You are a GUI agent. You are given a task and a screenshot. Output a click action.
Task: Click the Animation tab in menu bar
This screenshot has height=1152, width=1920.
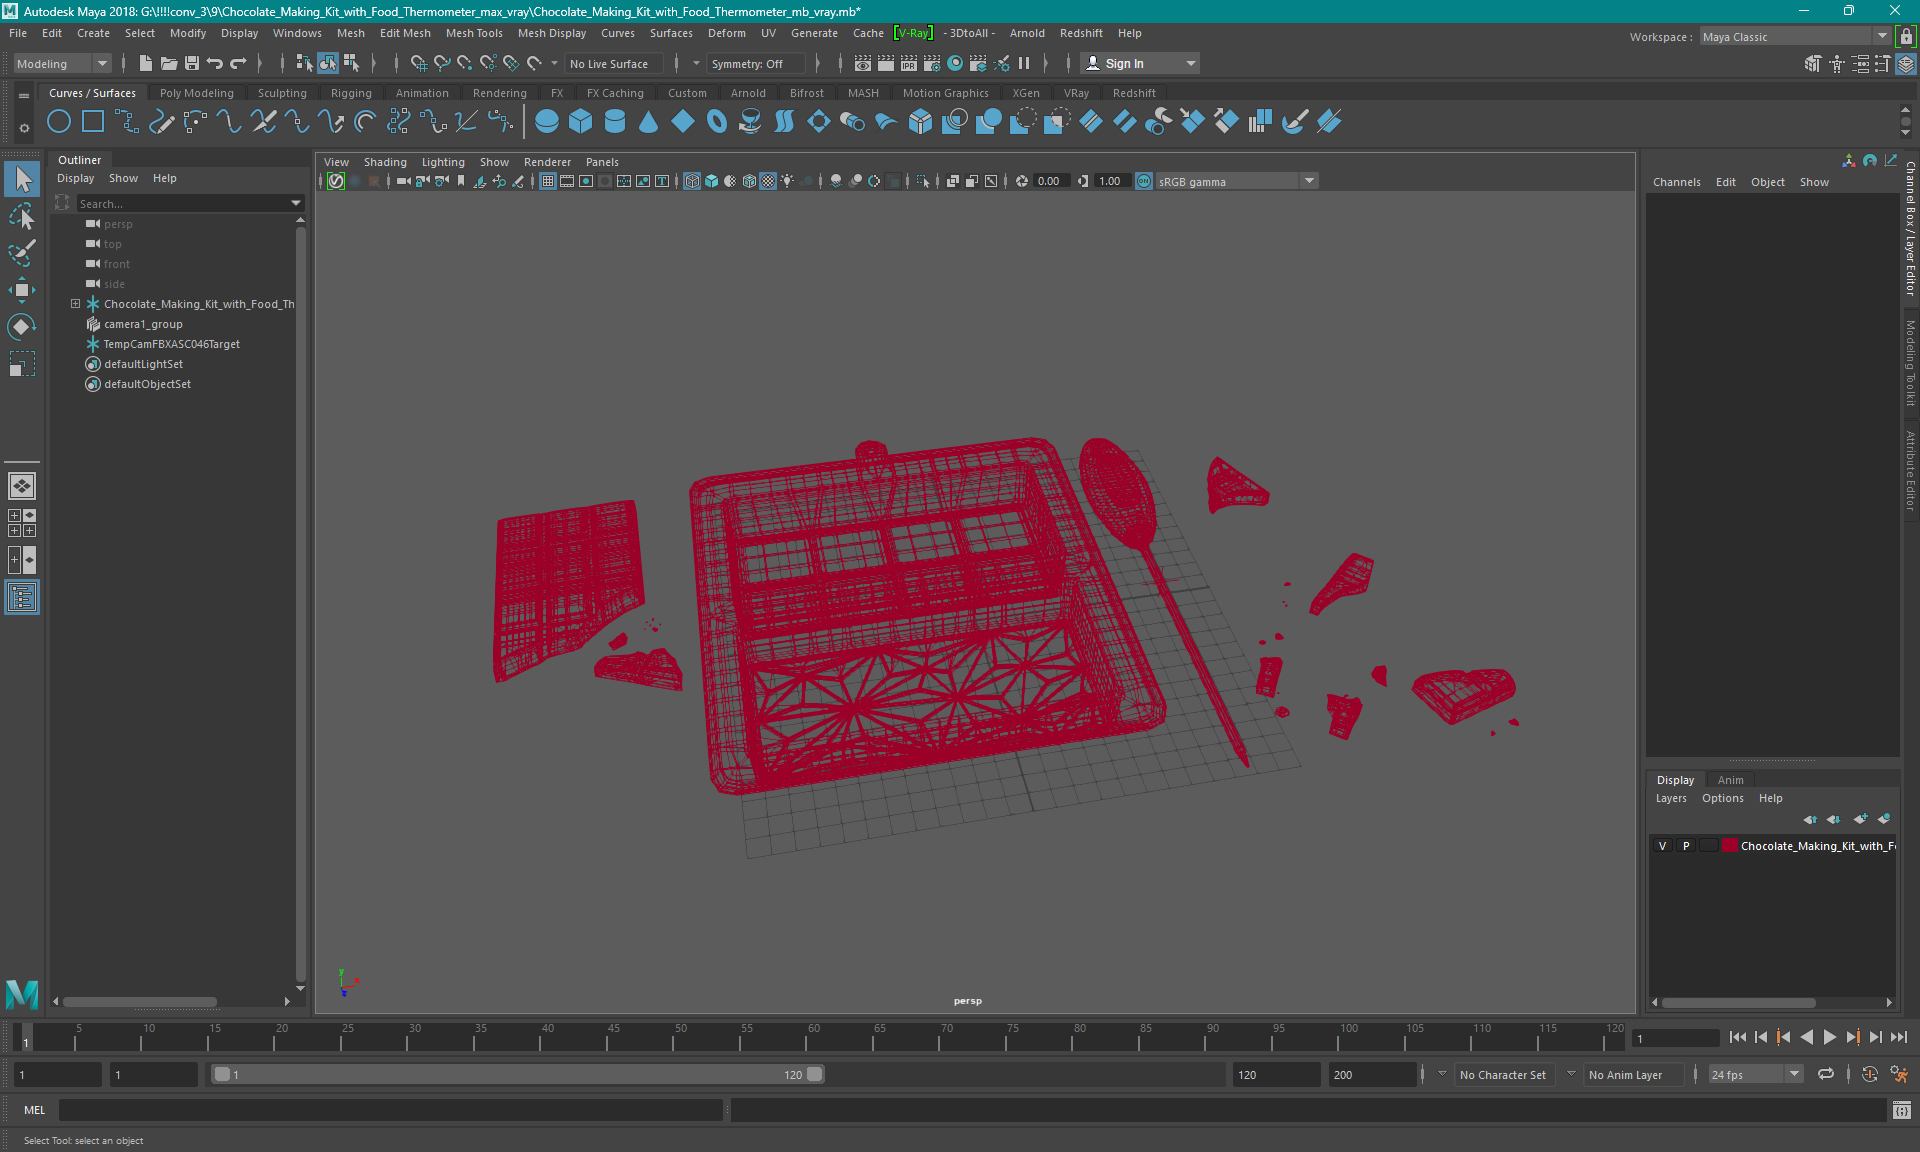(x=421, y=92)
